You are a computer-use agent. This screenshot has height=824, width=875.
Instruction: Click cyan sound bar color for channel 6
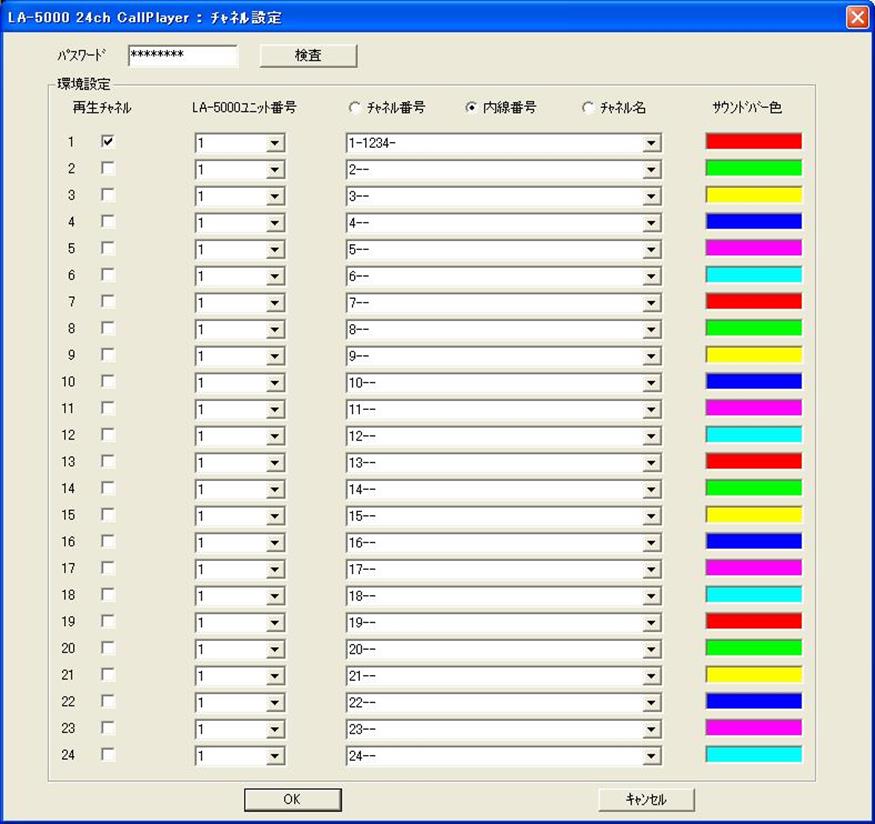tap(753, 274)
